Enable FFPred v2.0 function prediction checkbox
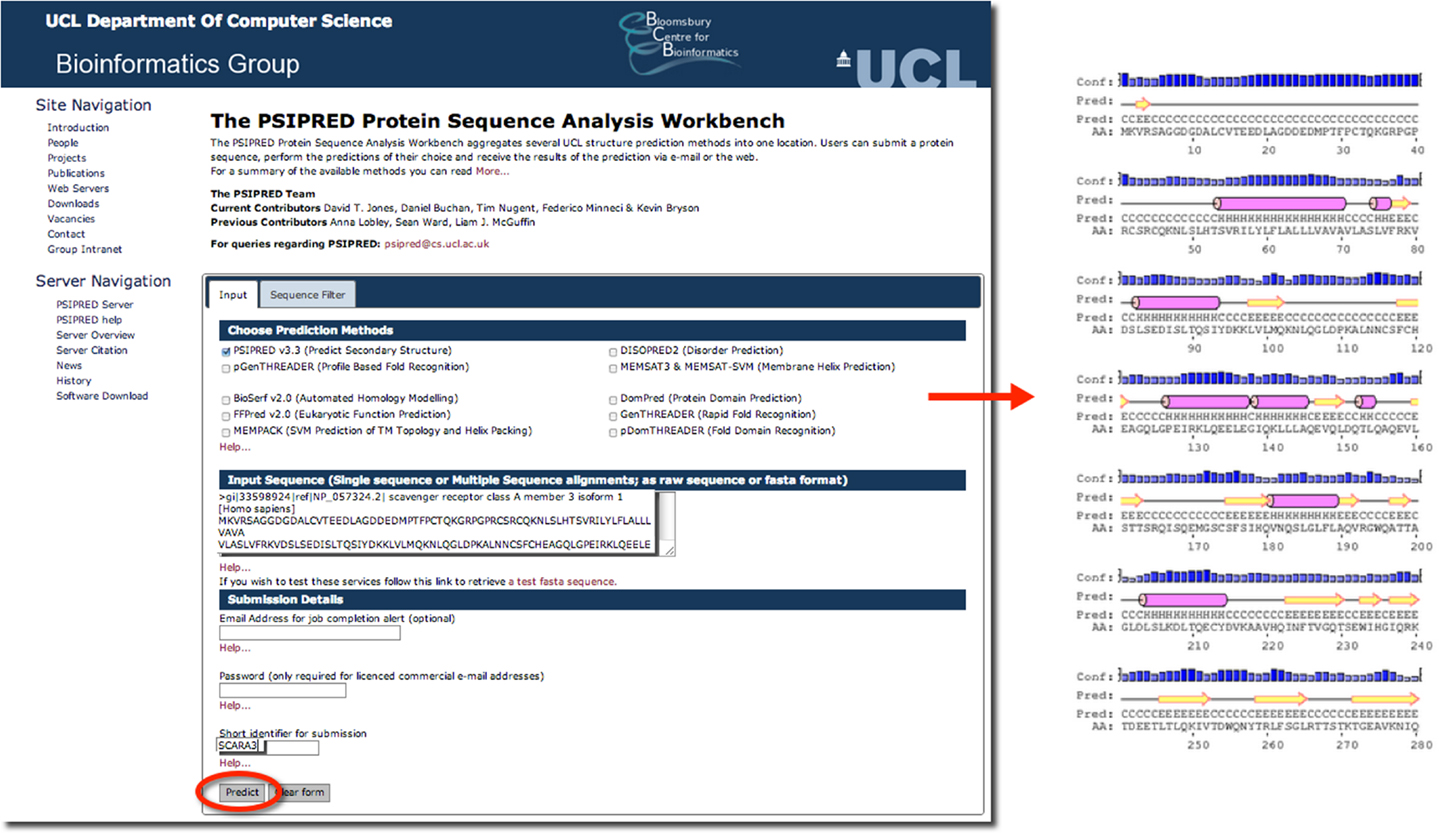This screenshot has width=1439, height=835. coord(225,415)
